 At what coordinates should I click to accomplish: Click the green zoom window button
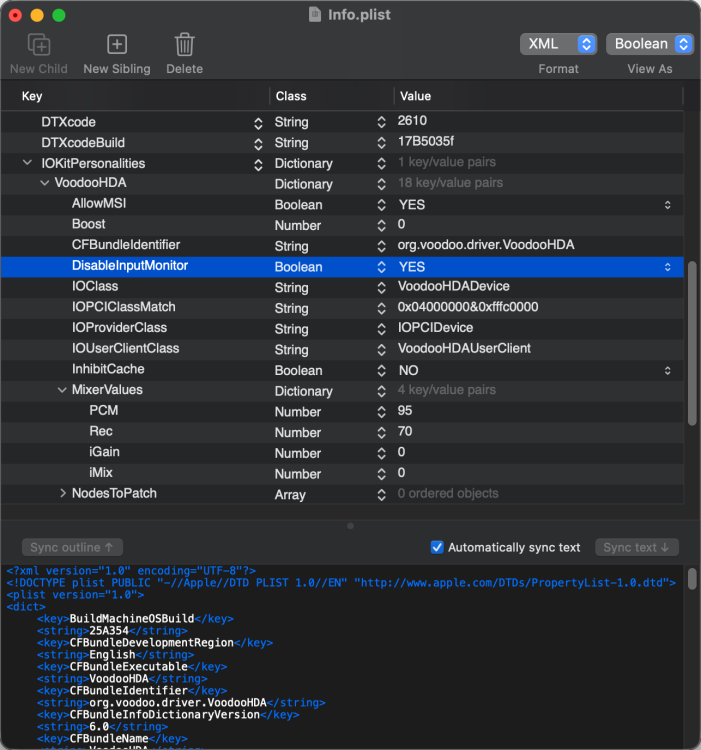pos(59,15)
